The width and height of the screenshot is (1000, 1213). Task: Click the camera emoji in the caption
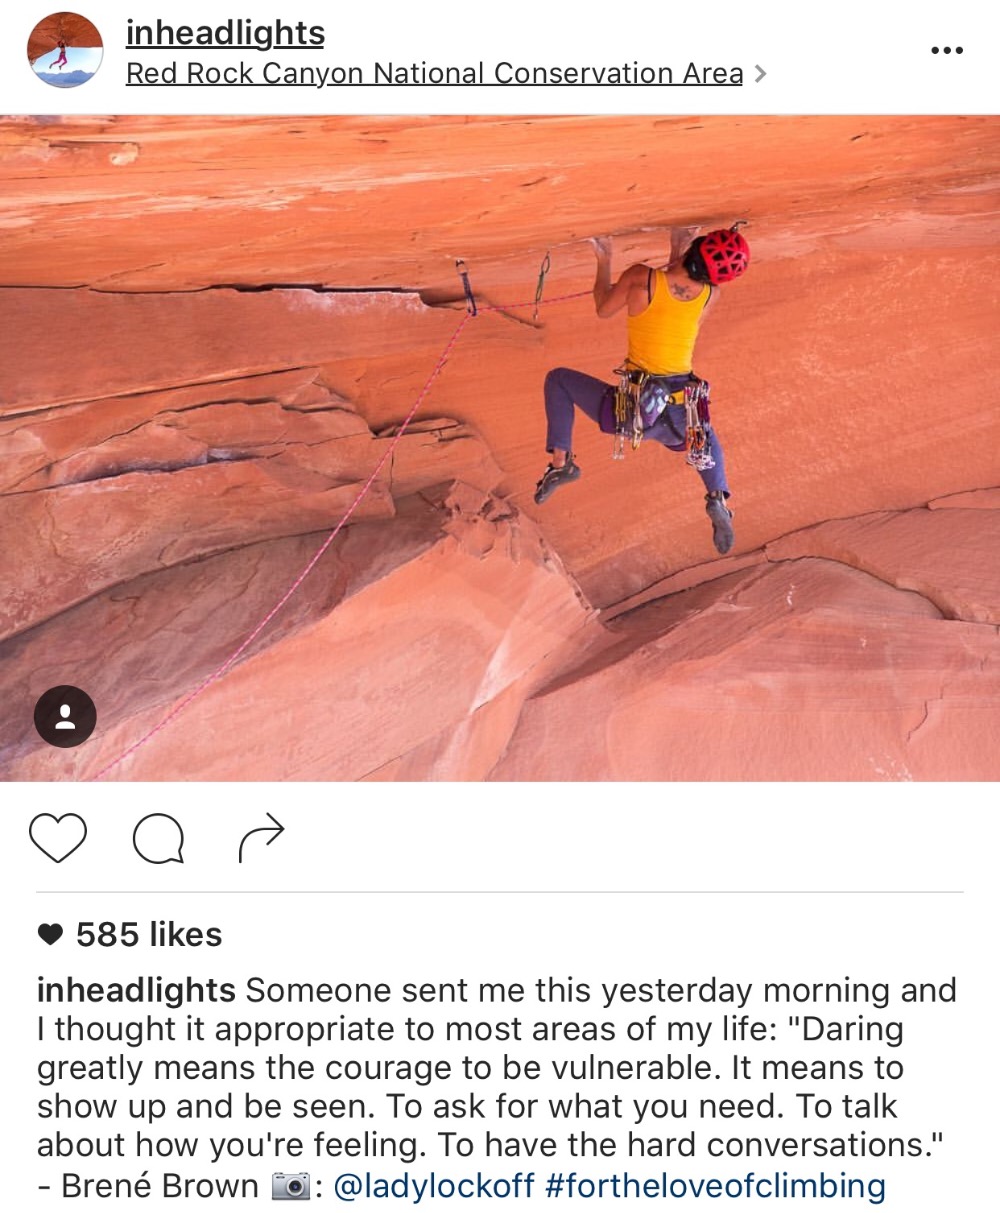pyautogui.click(x=292, y=1186)
